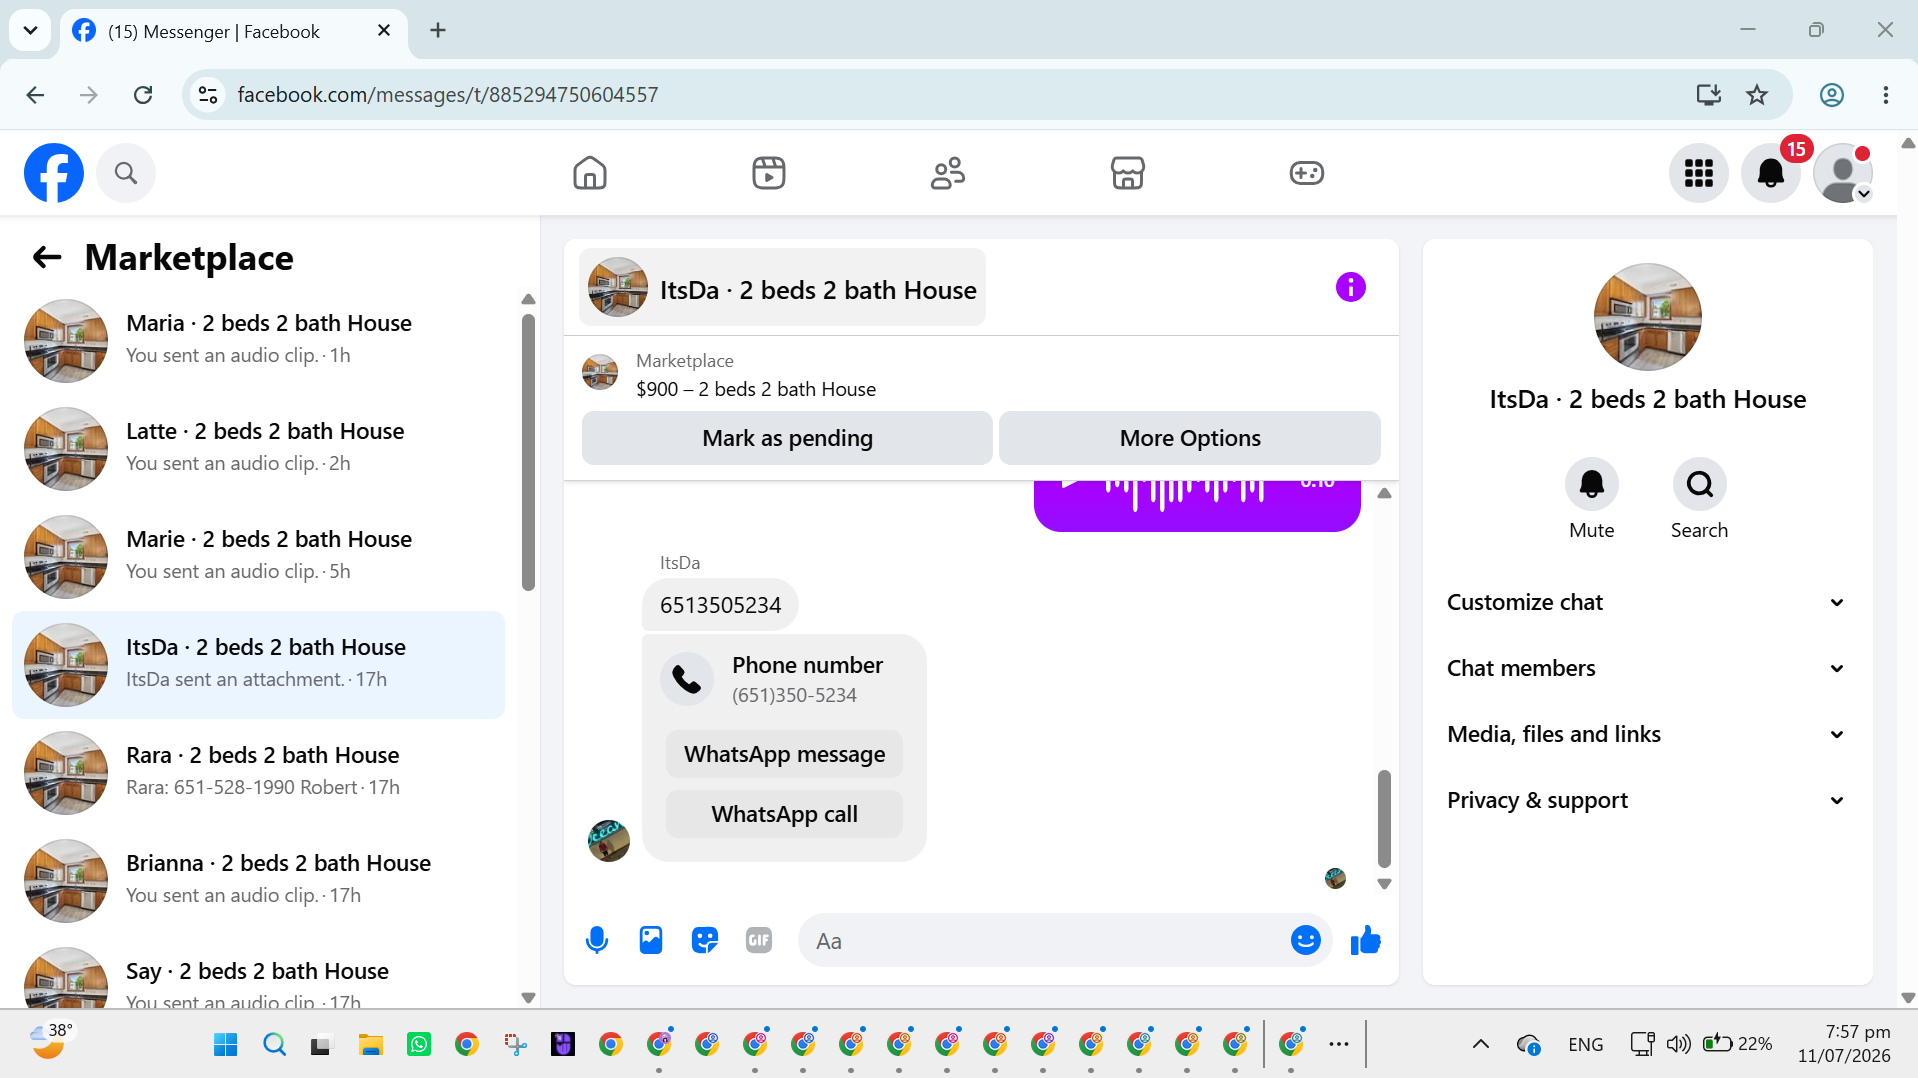Screen dimensions: 1918x1078
Task: Open the Latte 2 beds 2 bath House chat
Action: tap(258, 449)
